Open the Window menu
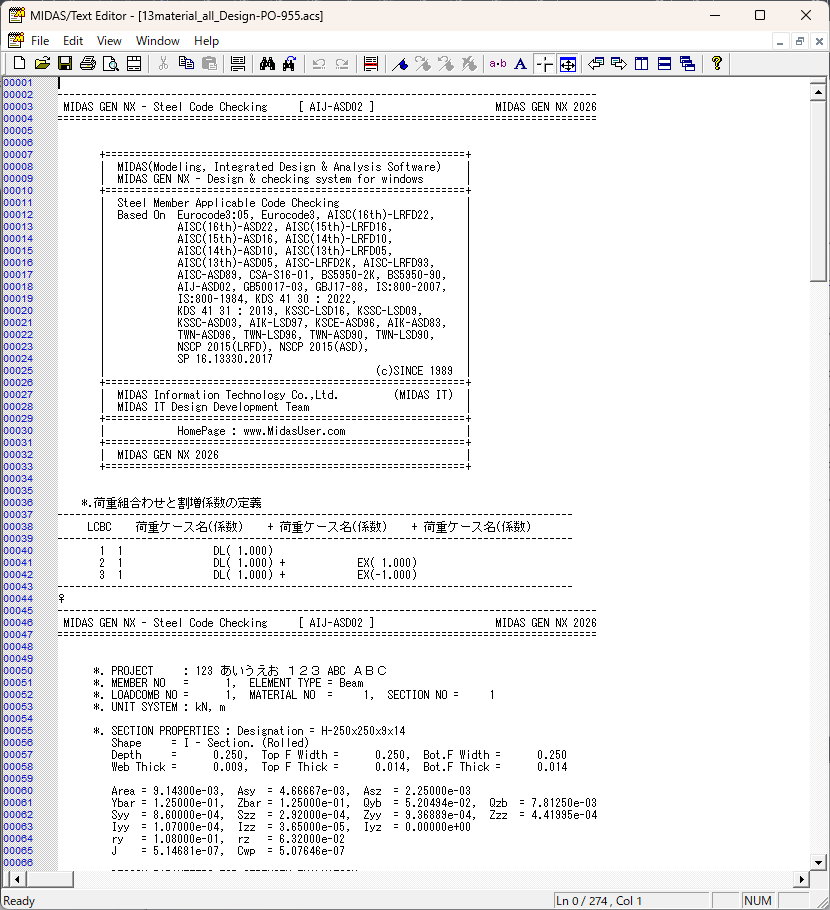 coord(158,41)
